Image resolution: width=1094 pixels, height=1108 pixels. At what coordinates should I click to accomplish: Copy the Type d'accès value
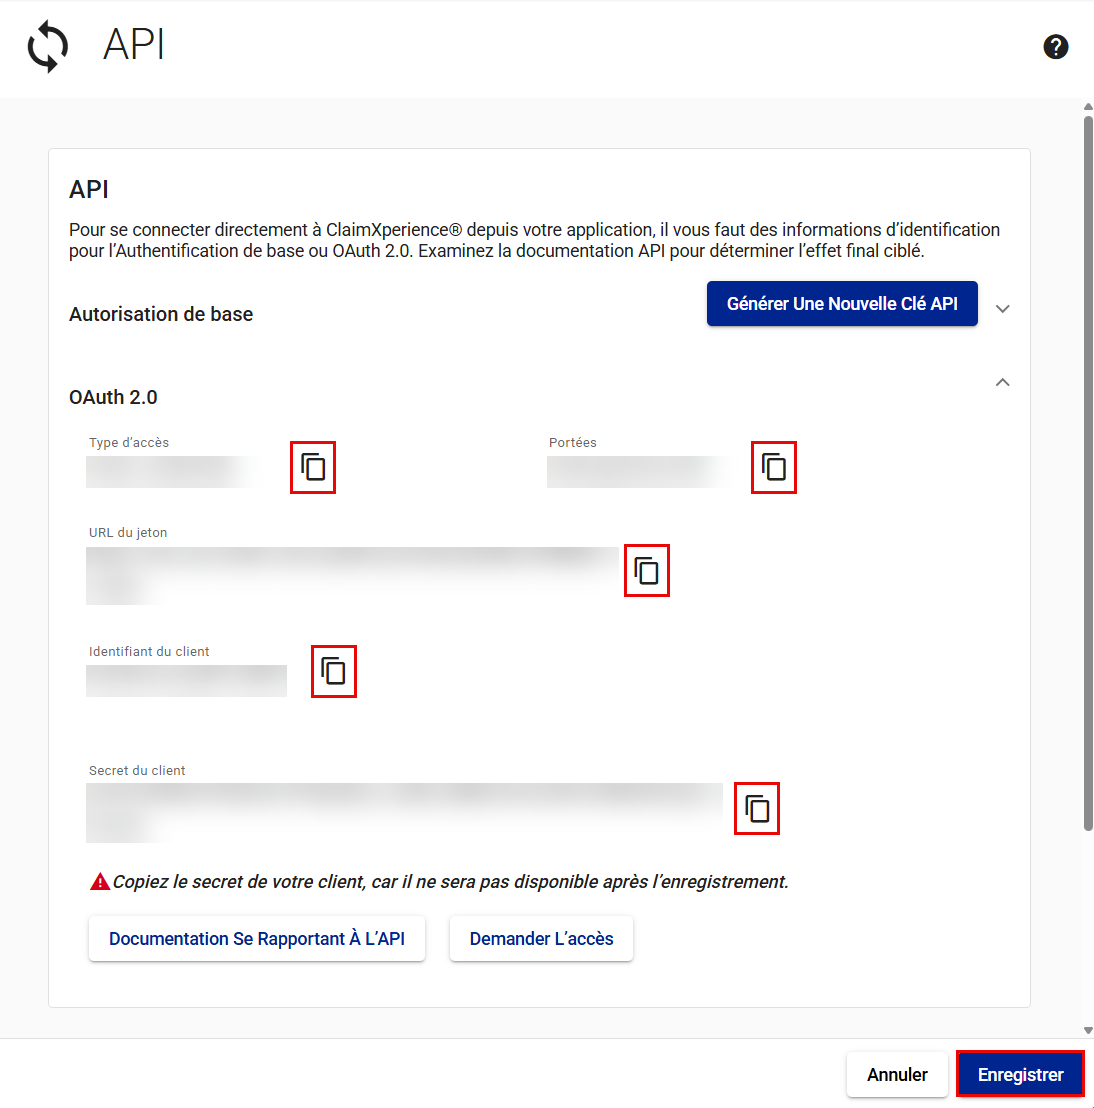point(313,467)
